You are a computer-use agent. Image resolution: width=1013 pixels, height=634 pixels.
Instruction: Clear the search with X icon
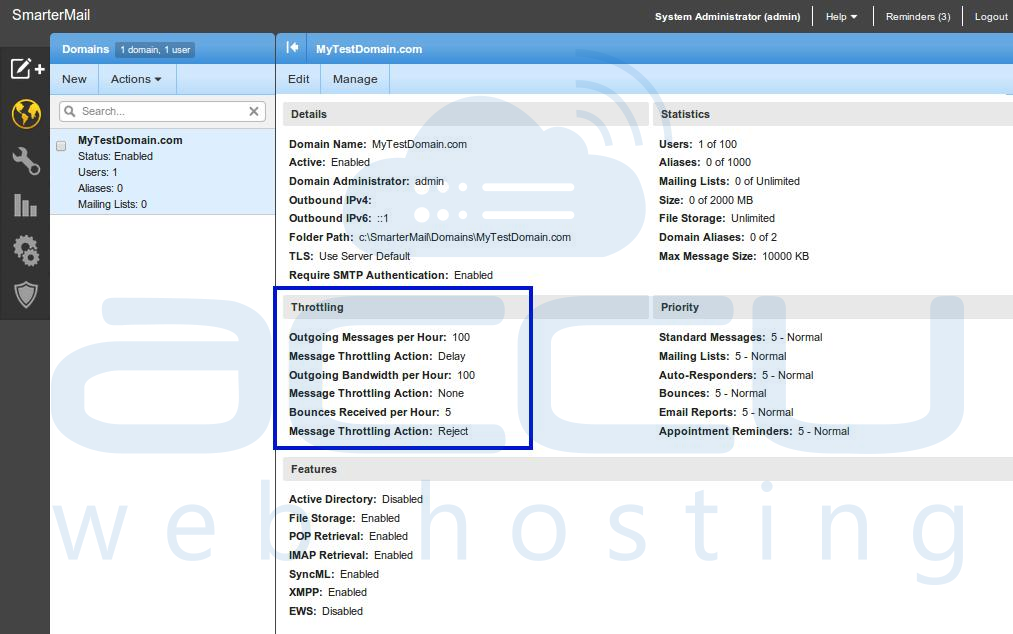click(254, 111)
